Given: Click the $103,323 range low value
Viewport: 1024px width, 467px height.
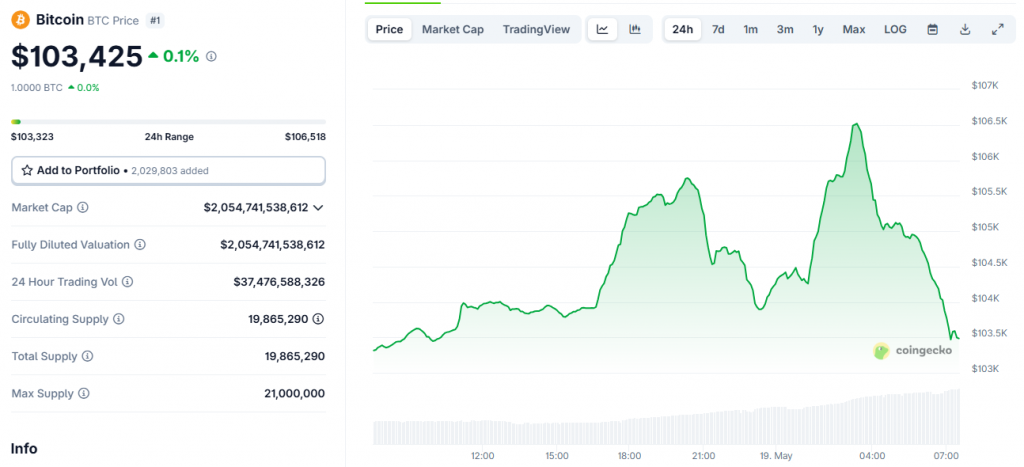Looking at the screenshot, I should 33,137.
